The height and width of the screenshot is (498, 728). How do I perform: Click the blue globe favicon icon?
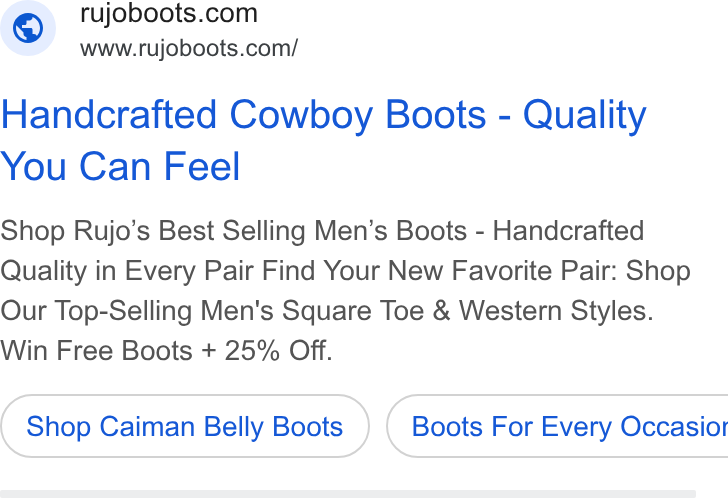coord(28,28)
